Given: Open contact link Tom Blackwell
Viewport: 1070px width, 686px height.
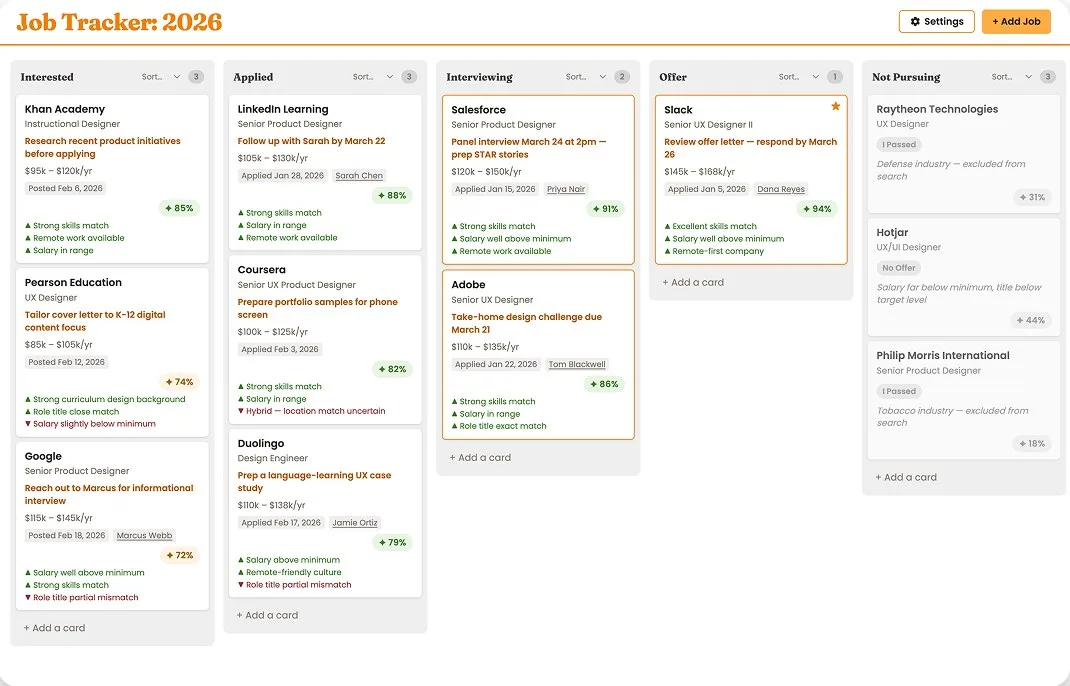Looking at the screenshot, I should point(577,365).
